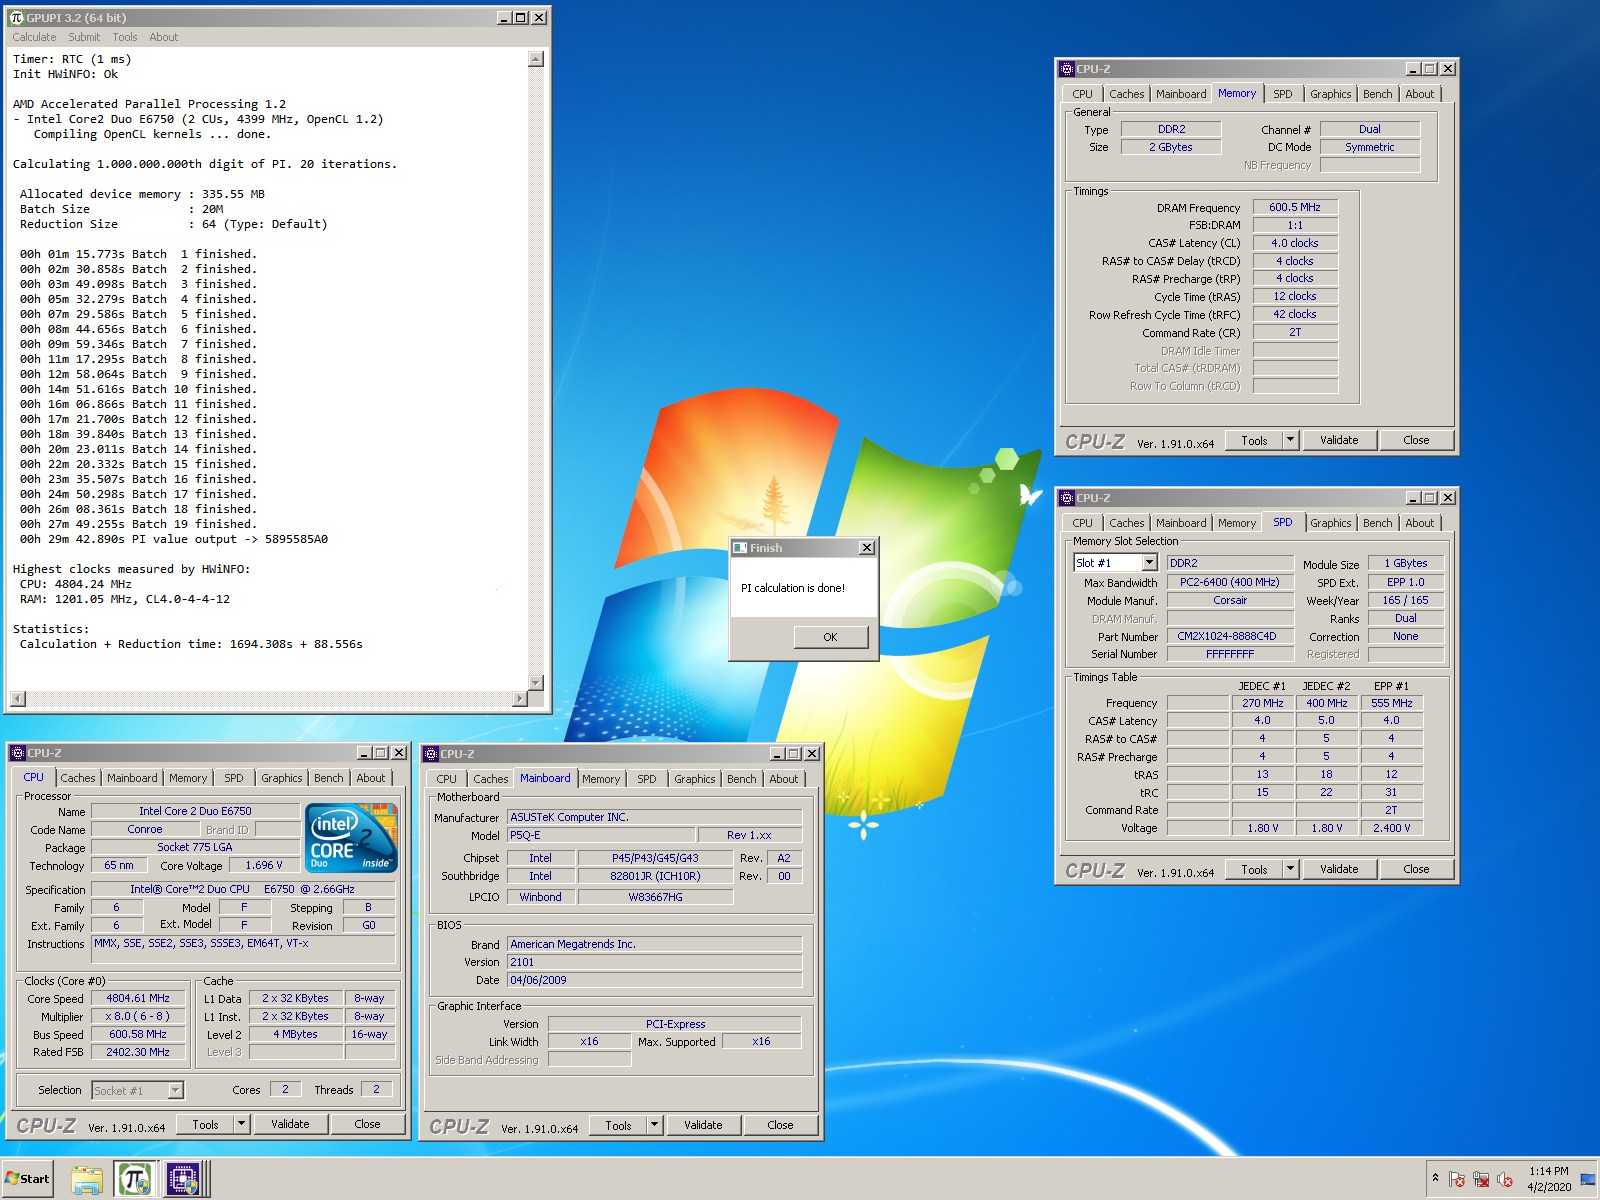Click Tools button in CPU-Z CPU window
The width and height of the screenshot is (1600, 1200).
click(205, 1124)
